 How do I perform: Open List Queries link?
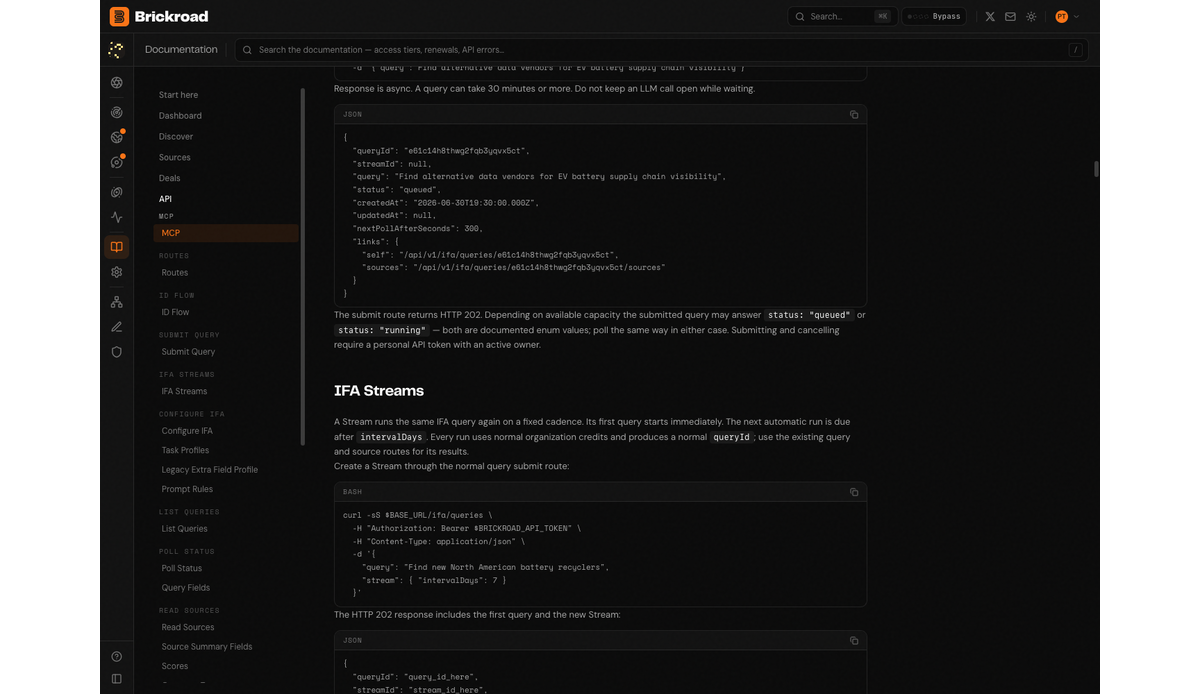[184, 529]
